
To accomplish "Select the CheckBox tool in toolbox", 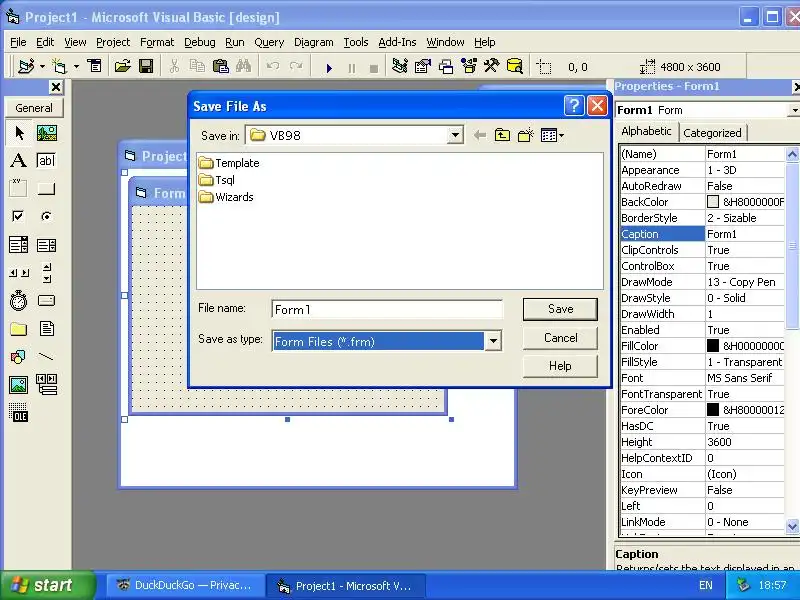I will point(19,216).
